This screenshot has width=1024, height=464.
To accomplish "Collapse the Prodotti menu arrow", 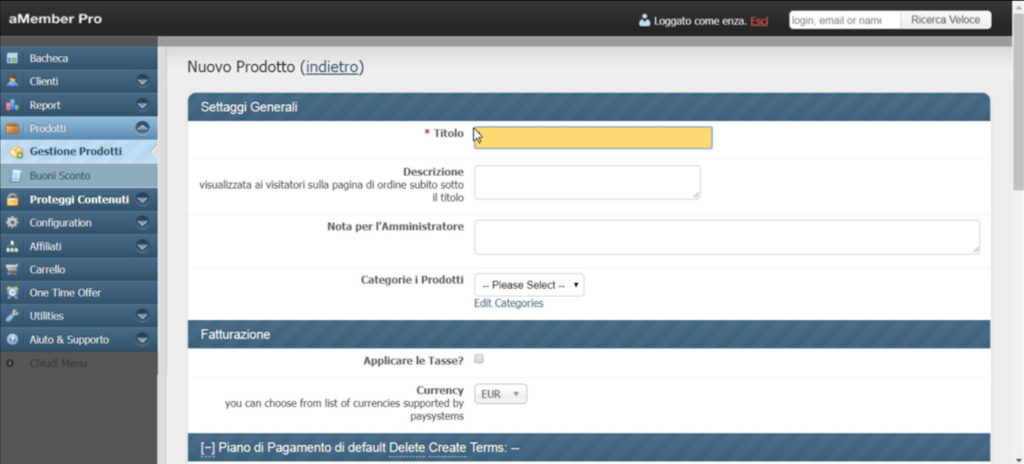I will [x=142, y=128].
